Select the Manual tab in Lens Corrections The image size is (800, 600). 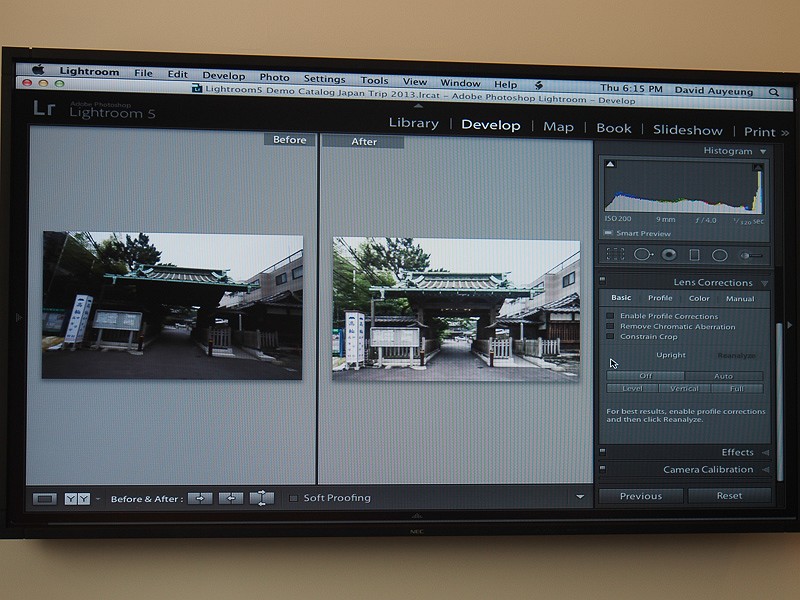click(740, 299)
